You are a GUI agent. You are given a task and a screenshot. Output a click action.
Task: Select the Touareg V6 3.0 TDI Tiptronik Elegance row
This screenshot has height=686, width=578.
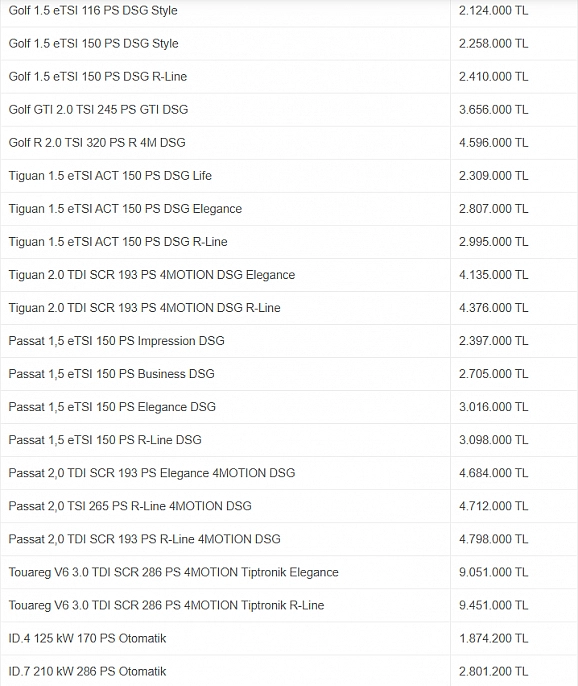pos(289,572)
